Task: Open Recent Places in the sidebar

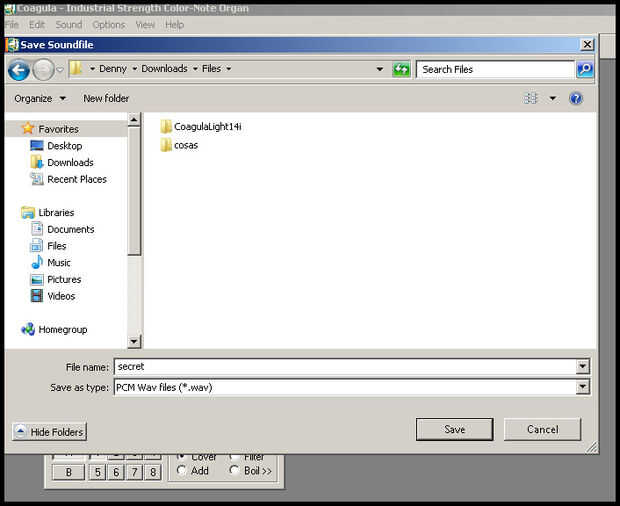Action: (x=68, y=179)
